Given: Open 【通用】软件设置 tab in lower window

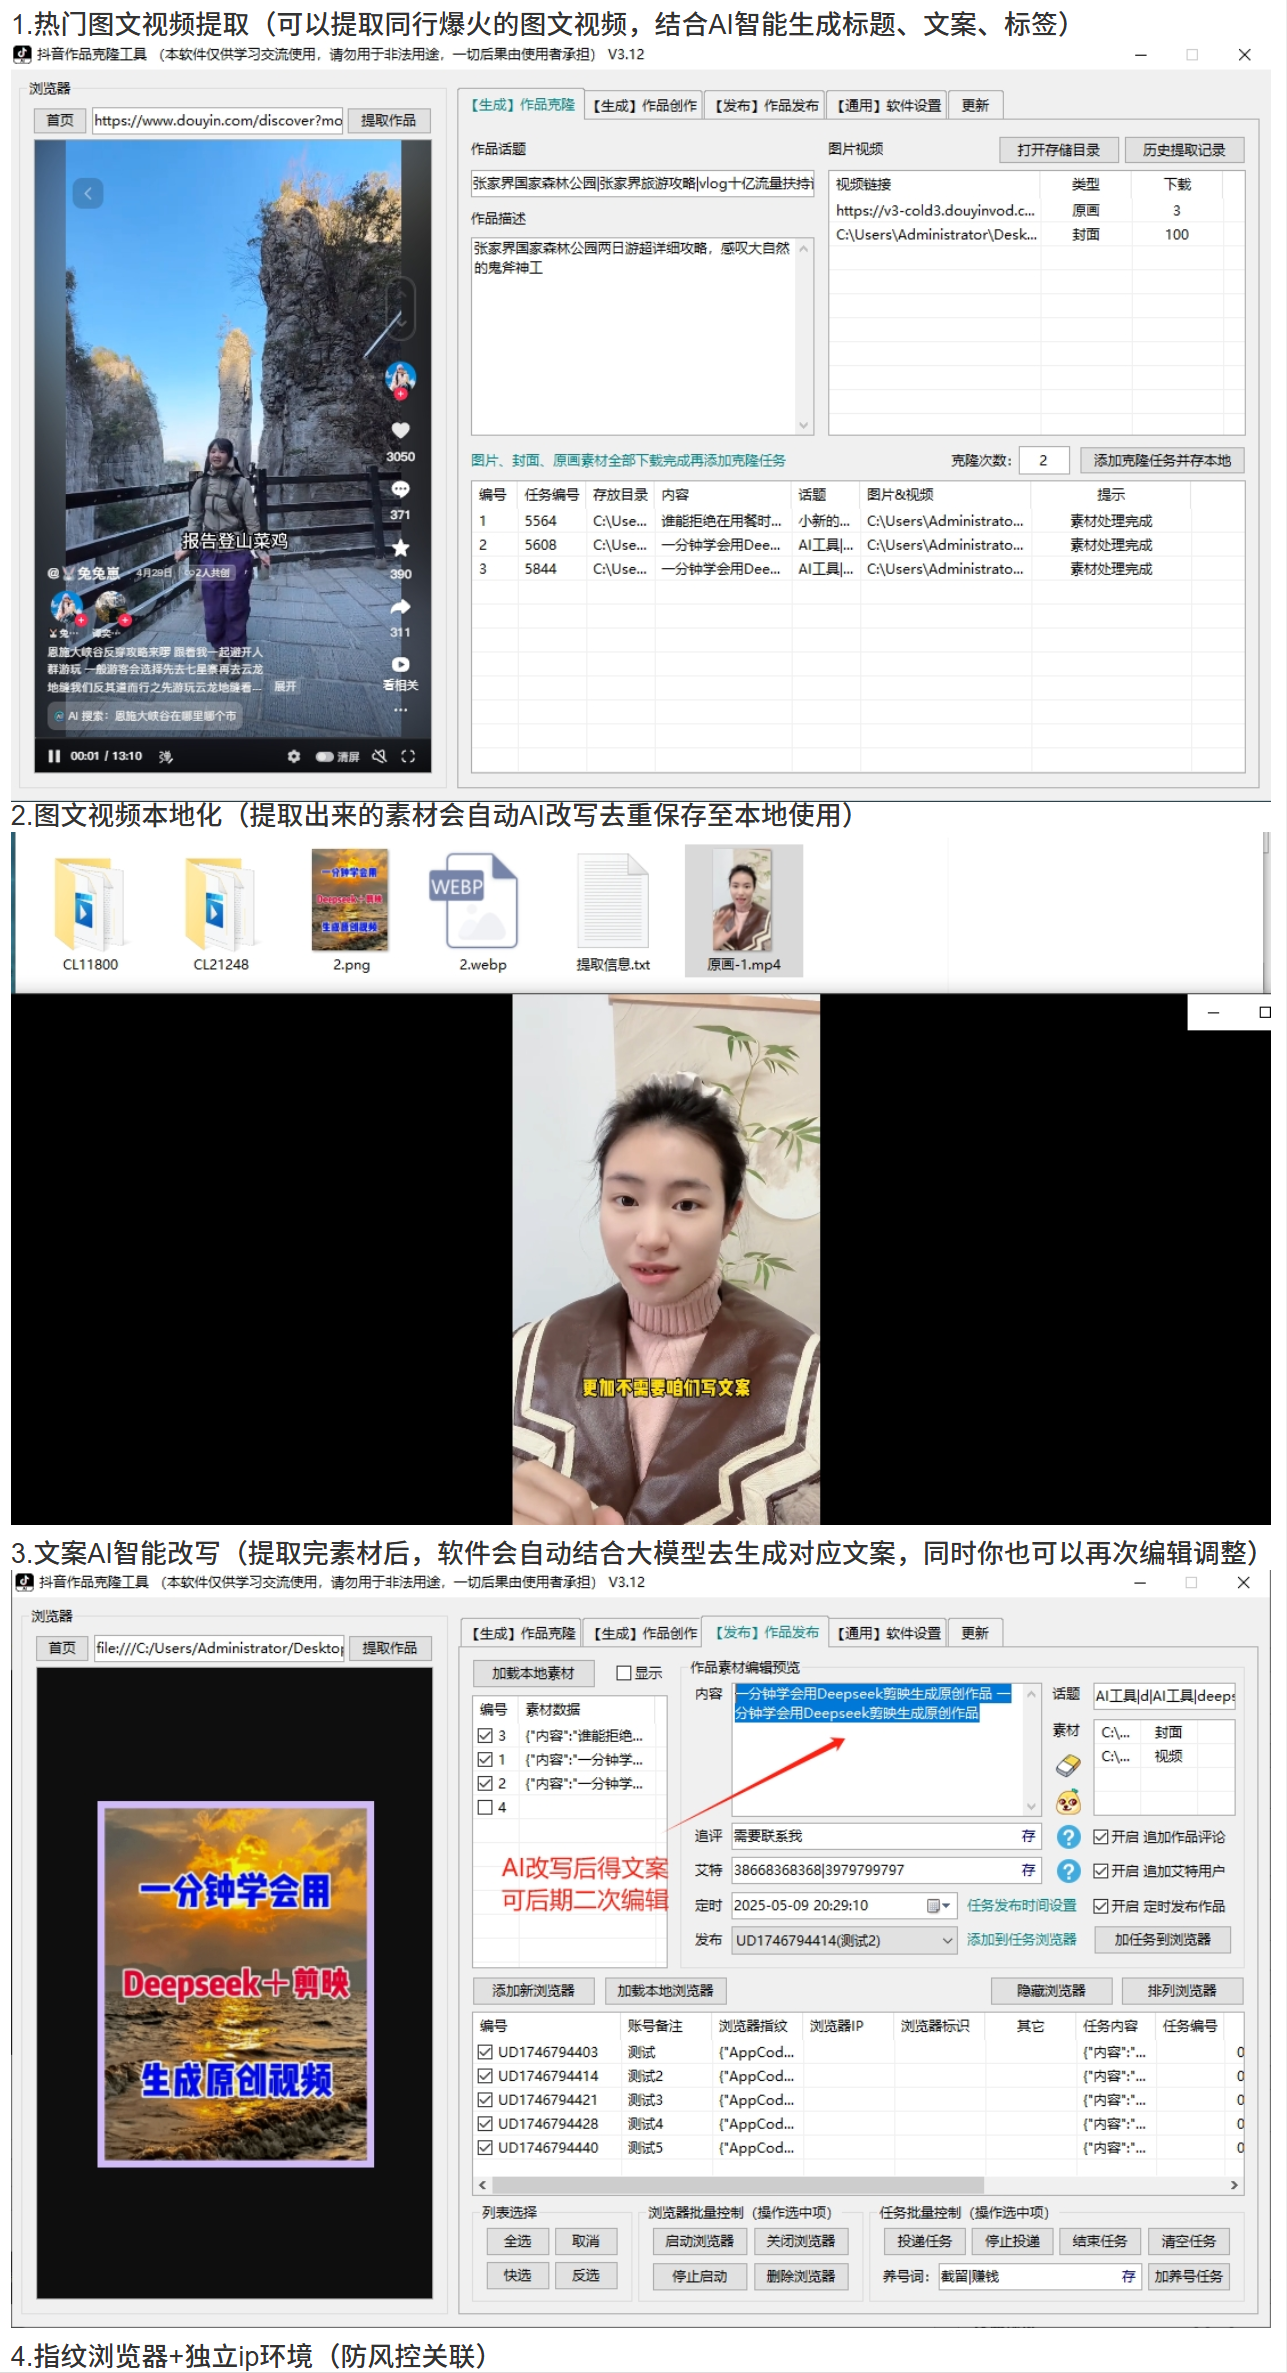Looking at the screenshot, I should point(887,1633).
